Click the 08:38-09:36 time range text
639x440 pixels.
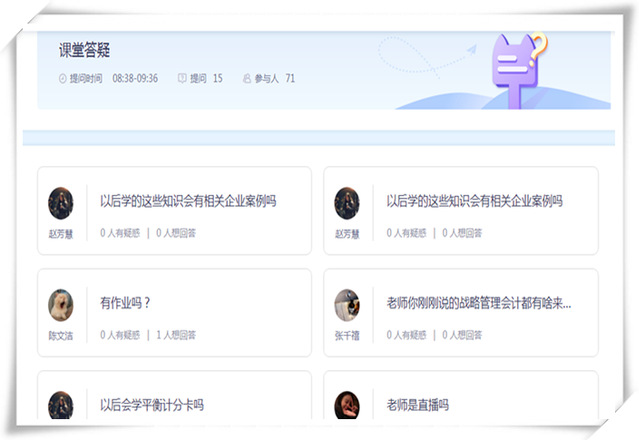click(135, 78)
